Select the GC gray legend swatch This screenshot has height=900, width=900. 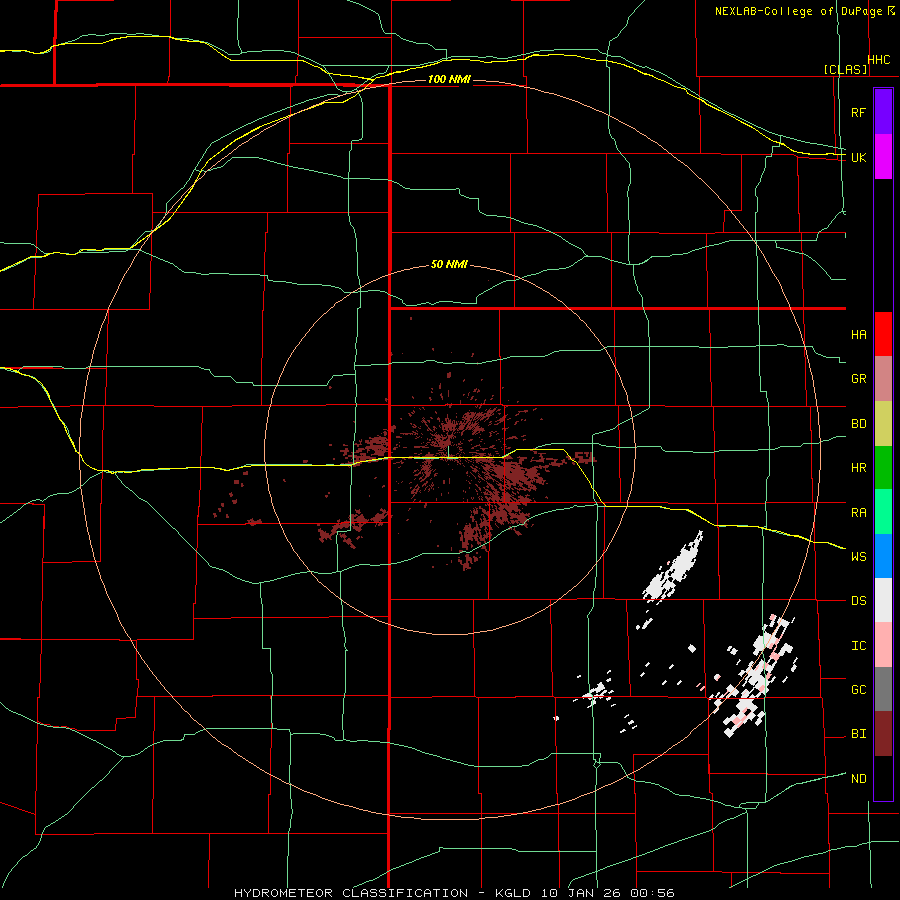883,689
